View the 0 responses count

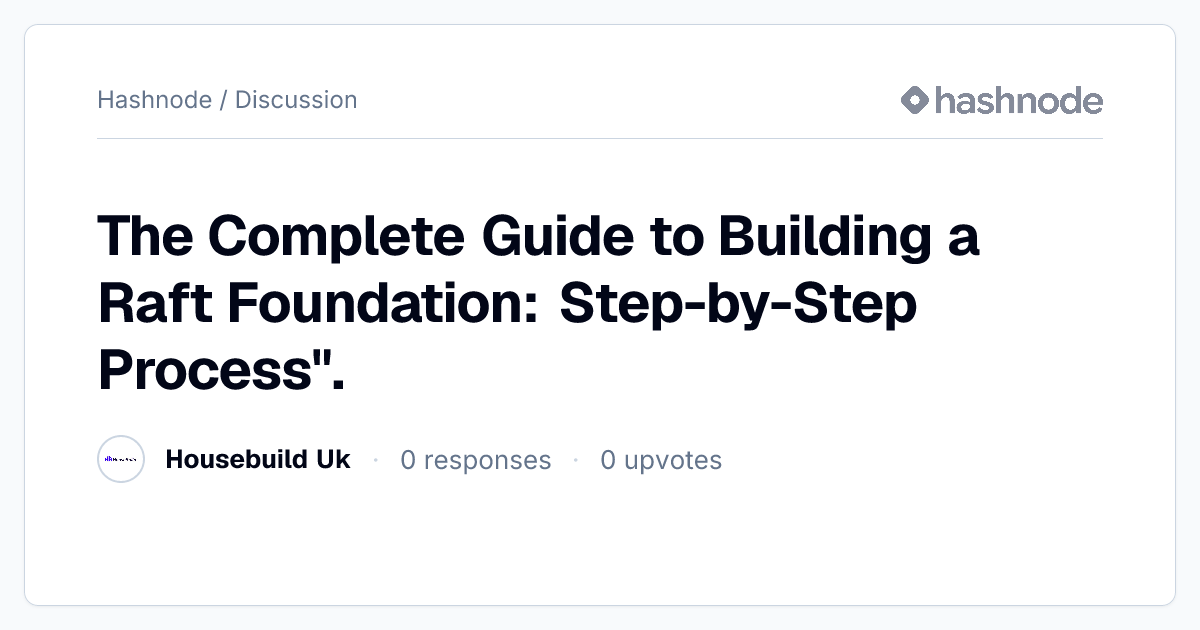(476, 460)
